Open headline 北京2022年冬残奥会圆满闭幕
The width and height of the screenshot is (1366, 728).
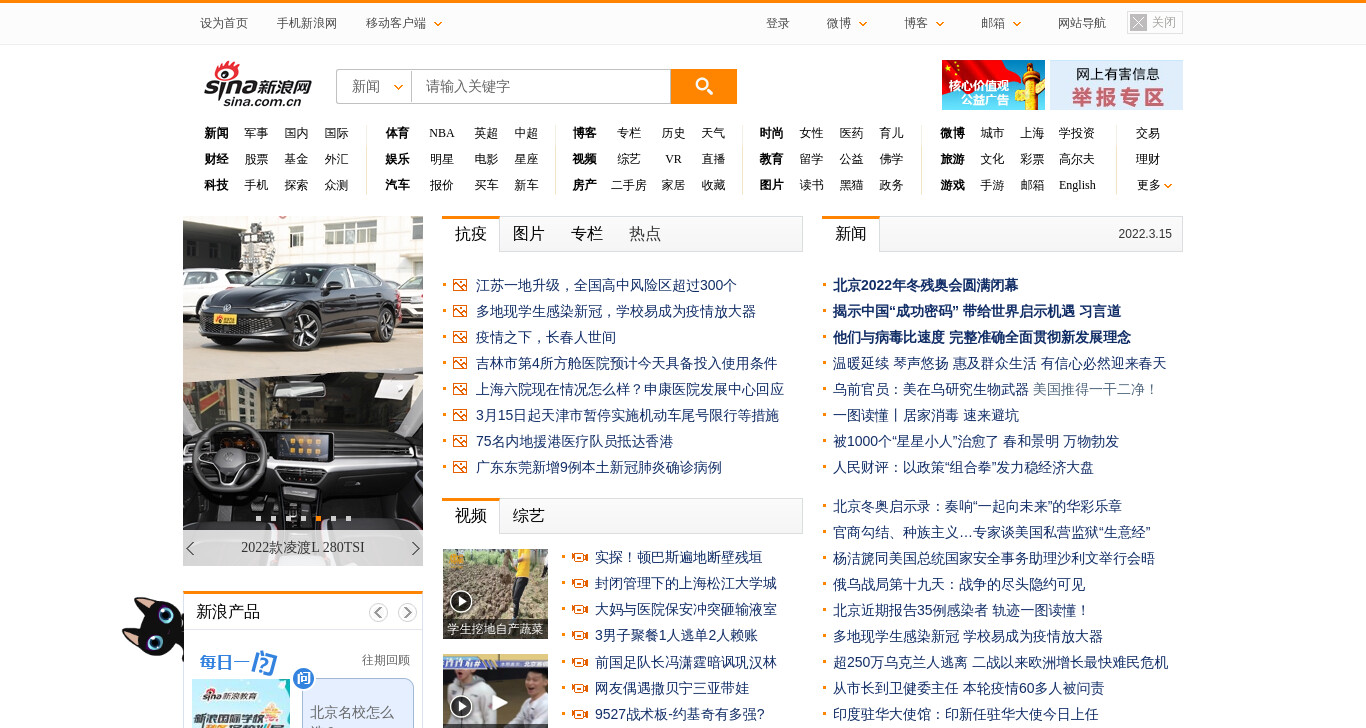(x=925, y=286)
